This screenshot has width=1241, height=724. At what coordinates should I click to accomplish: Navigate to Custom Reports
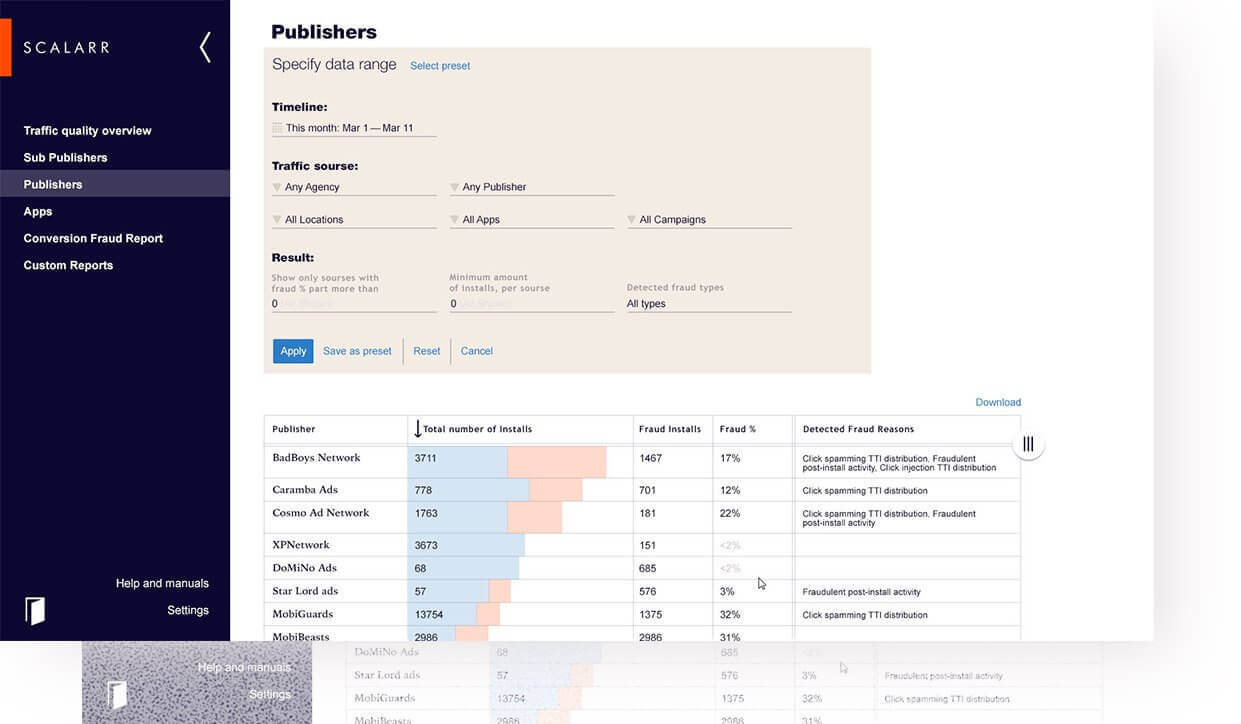pos(68,266)
